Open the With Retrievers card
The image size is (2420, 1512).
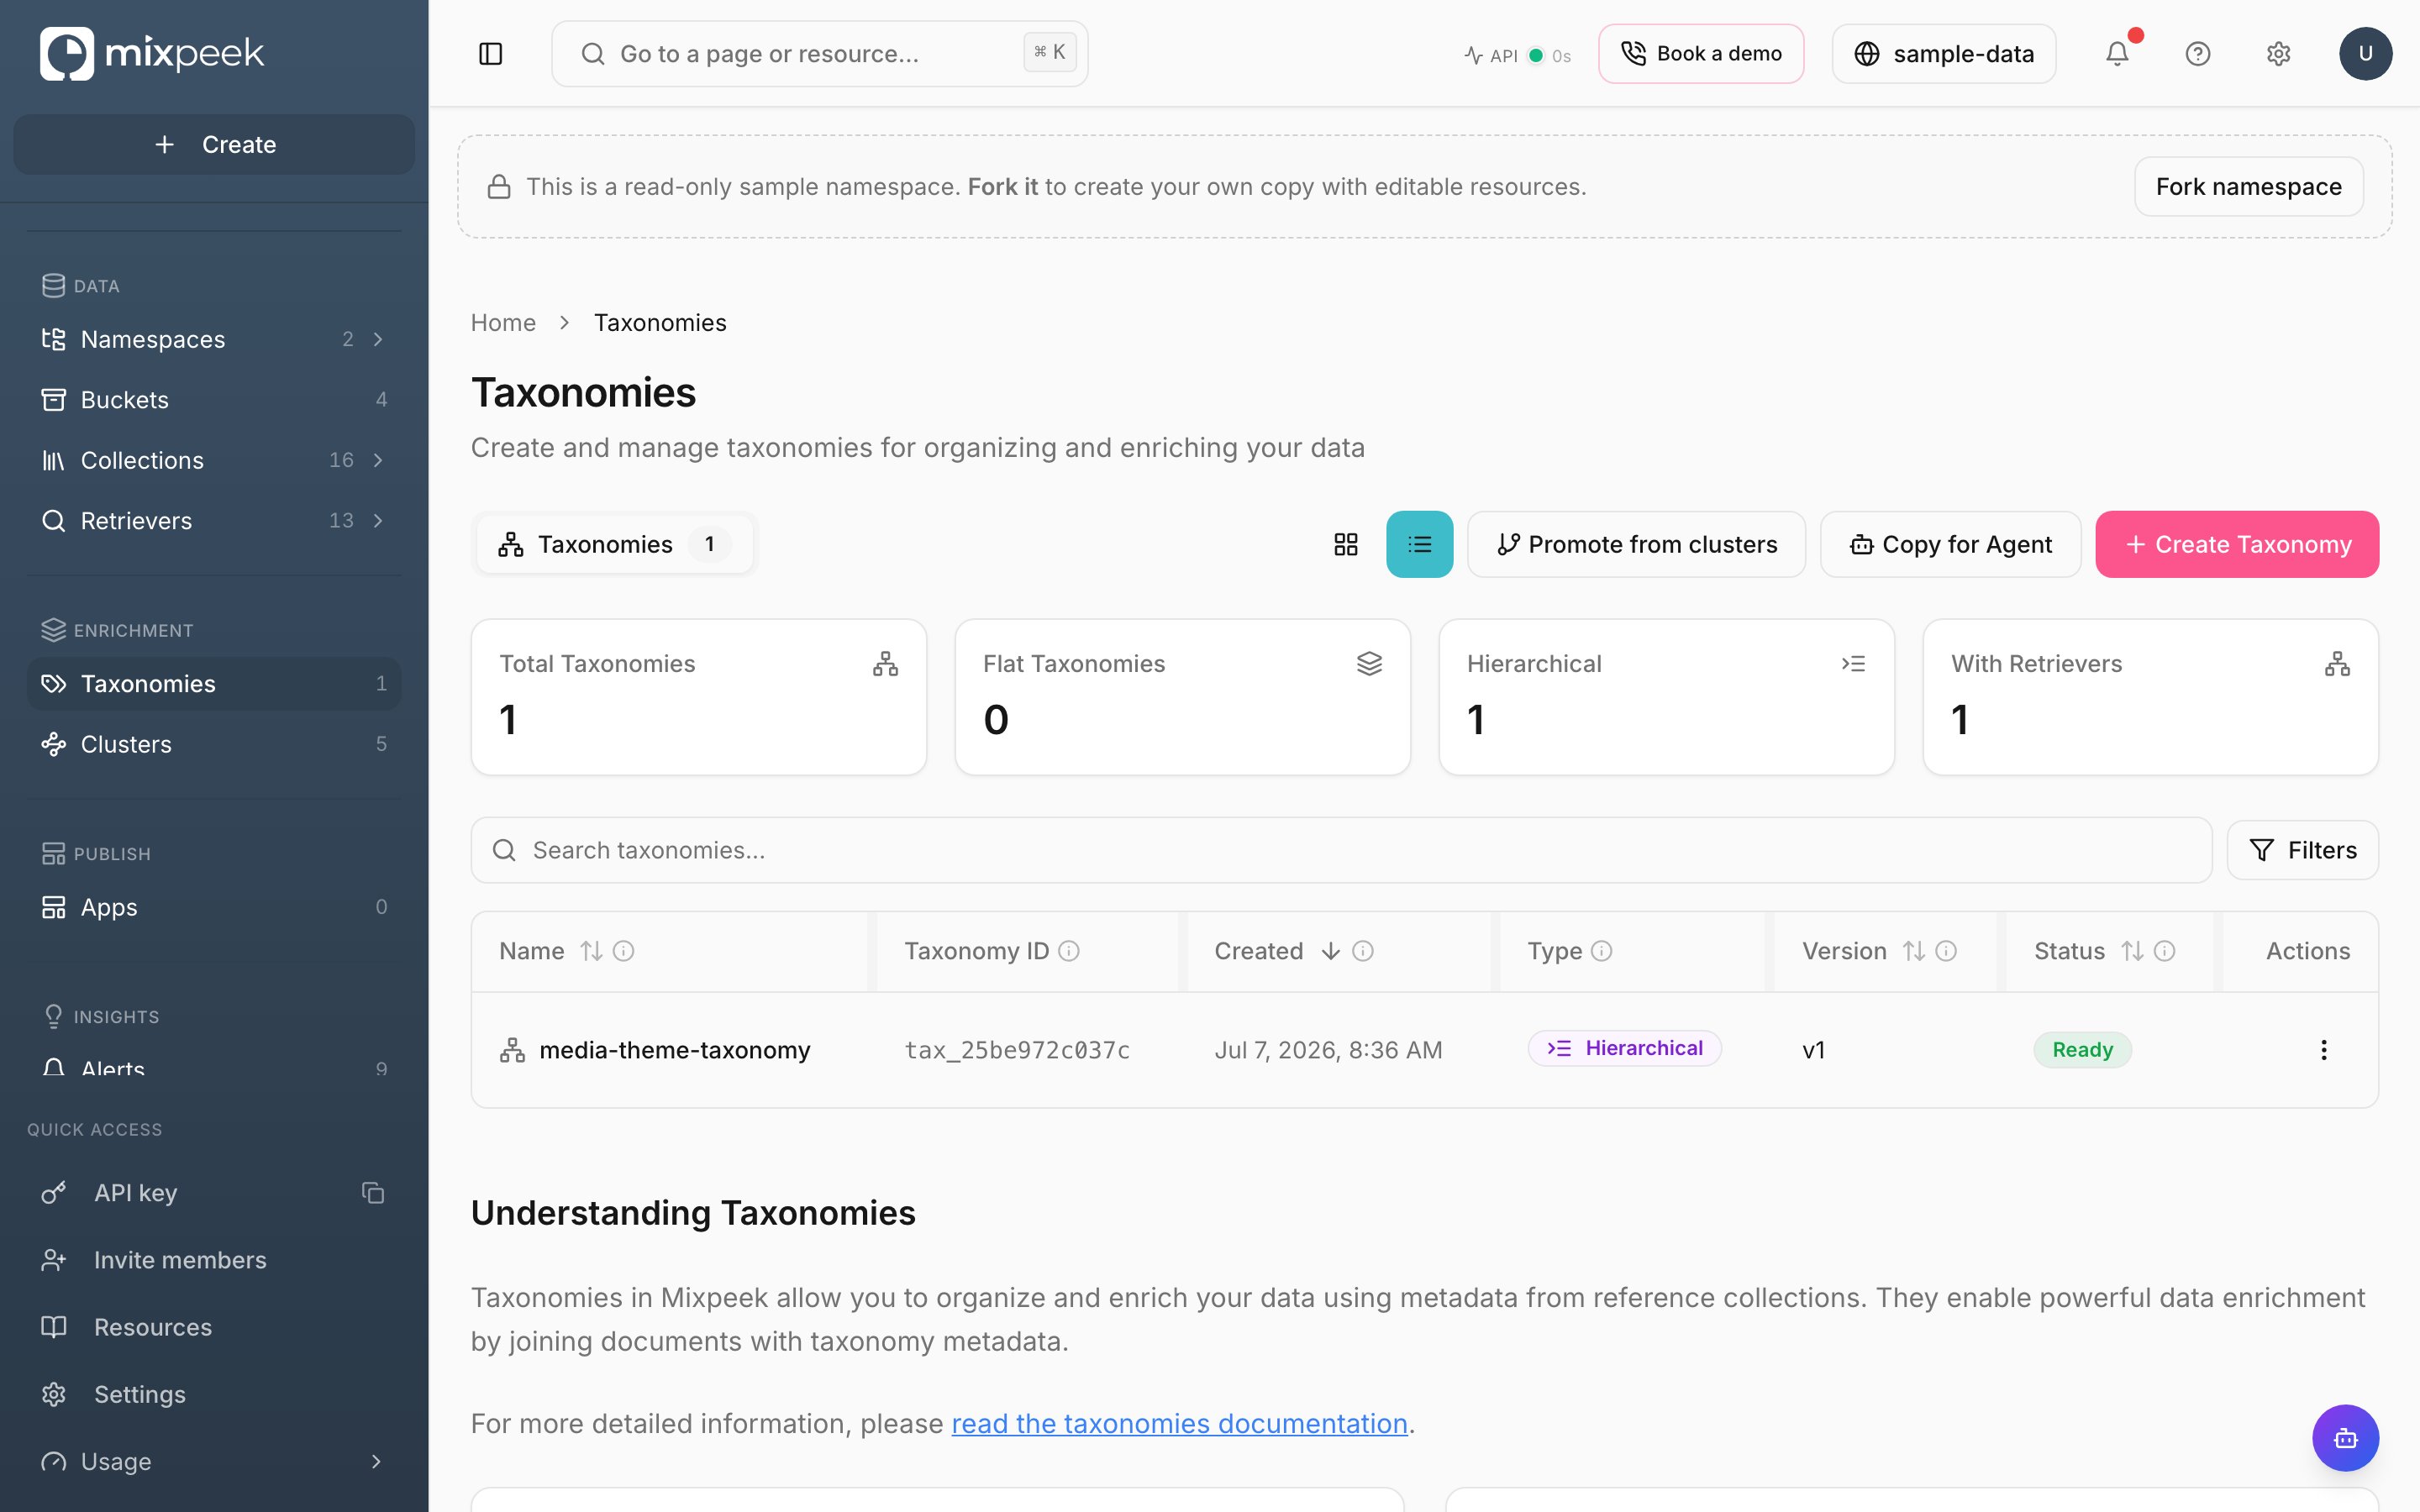tap(2150, 697)
